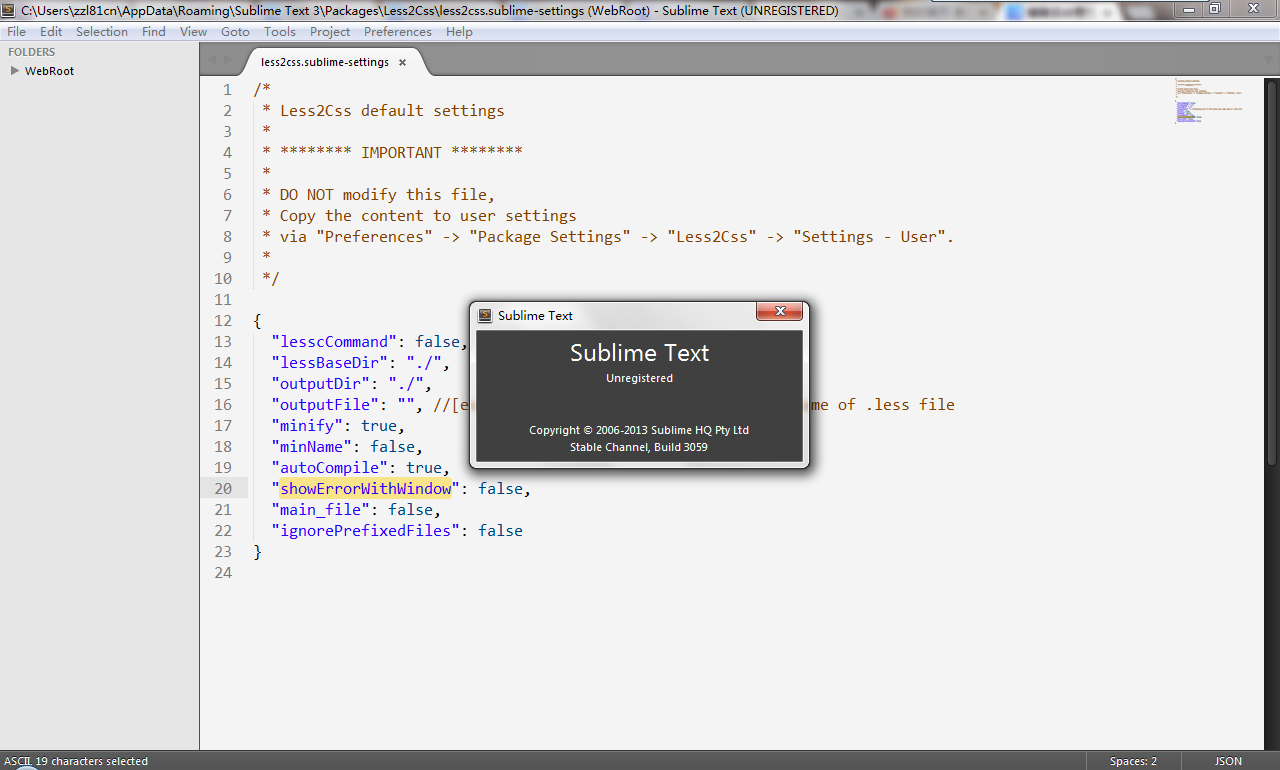The height and width of the screenshot is (770, 1280).
Task: Click the minimap code overview
Action: click(x=1208, y=100)
